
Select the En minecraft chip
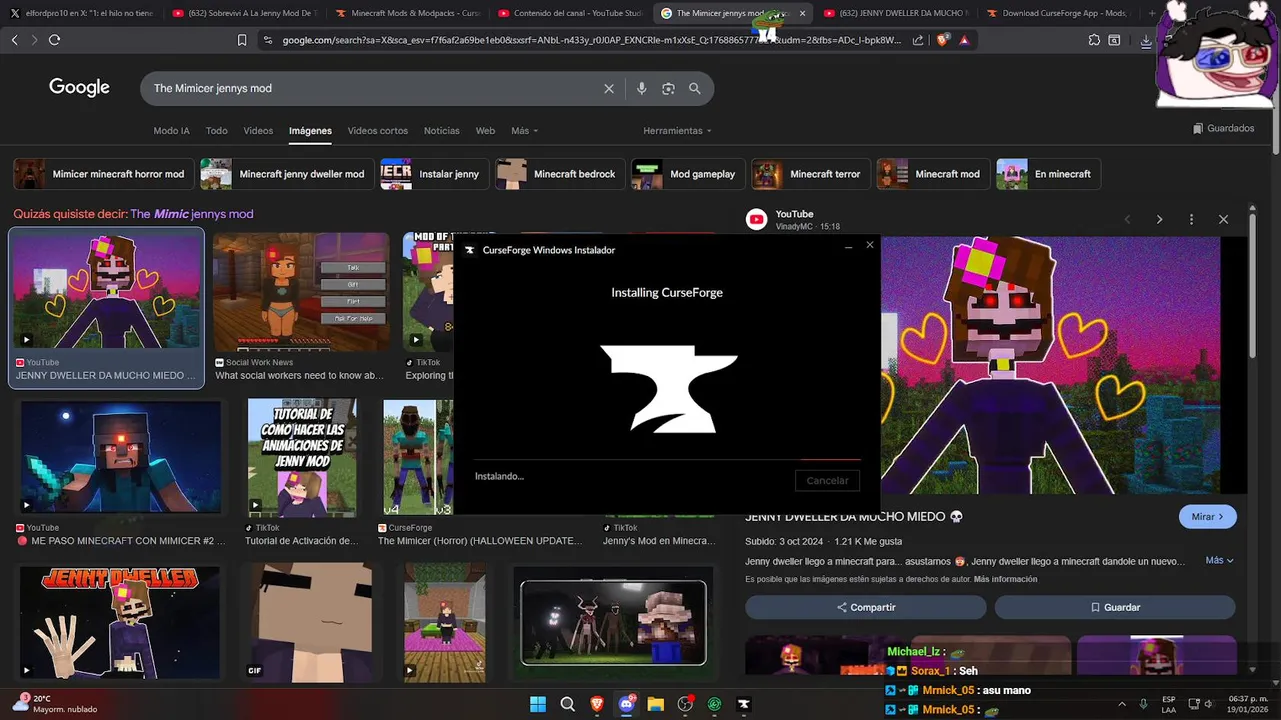coord(1048,174)
